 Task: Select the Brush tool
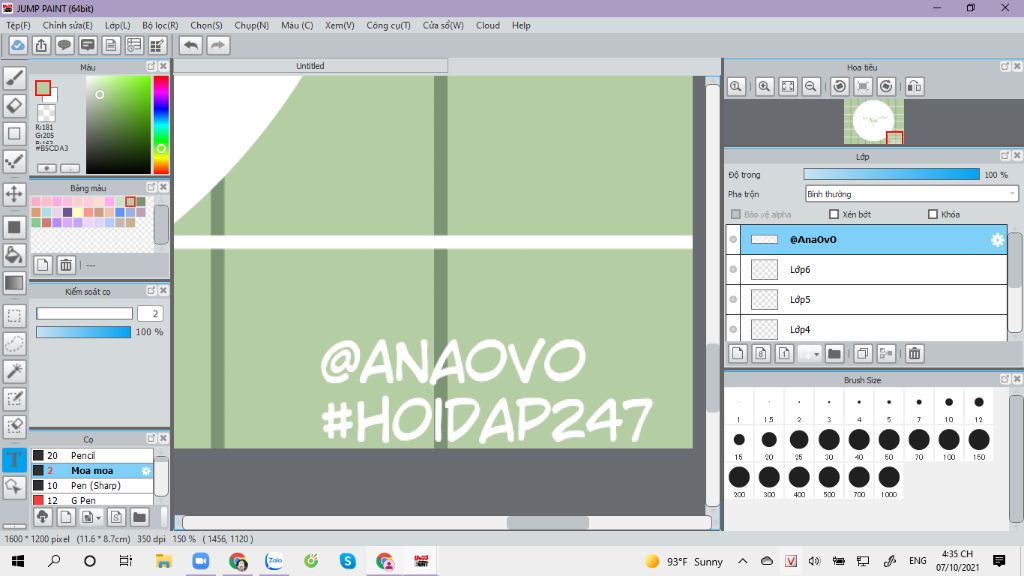pos(14,78)
